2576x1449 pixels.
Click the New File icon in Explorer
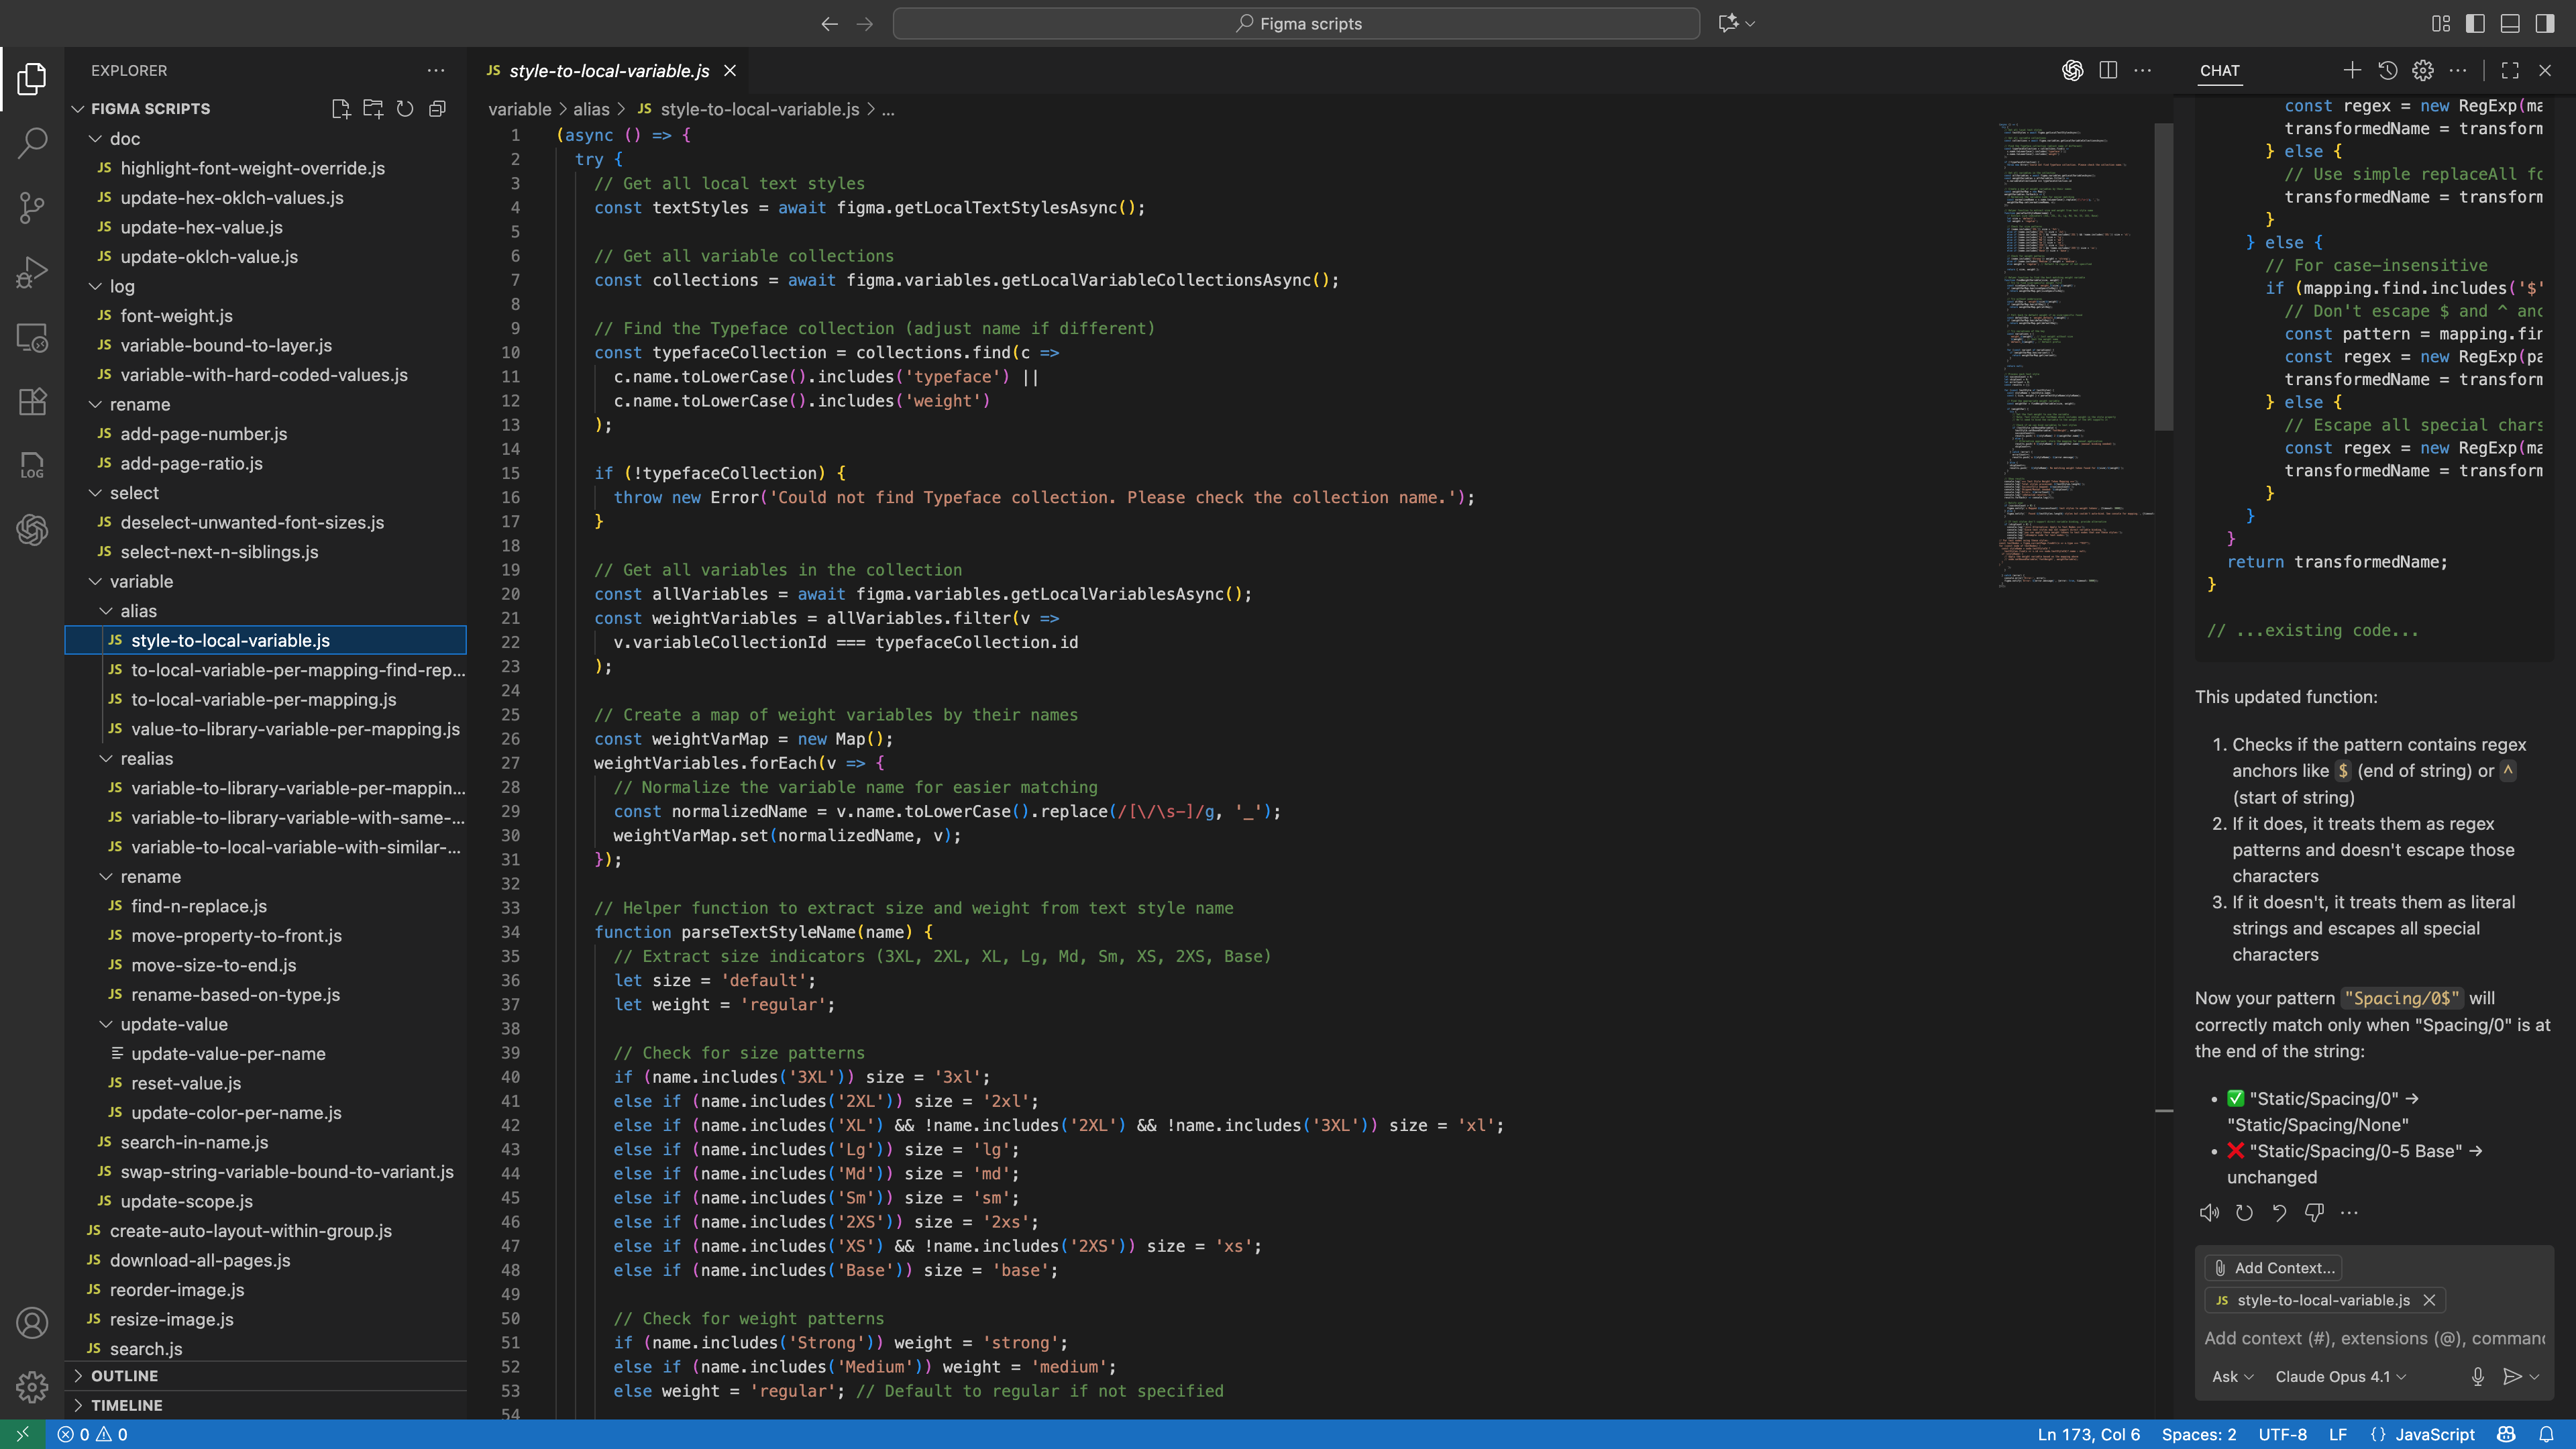pyautogui.click(x=340, y=109)
